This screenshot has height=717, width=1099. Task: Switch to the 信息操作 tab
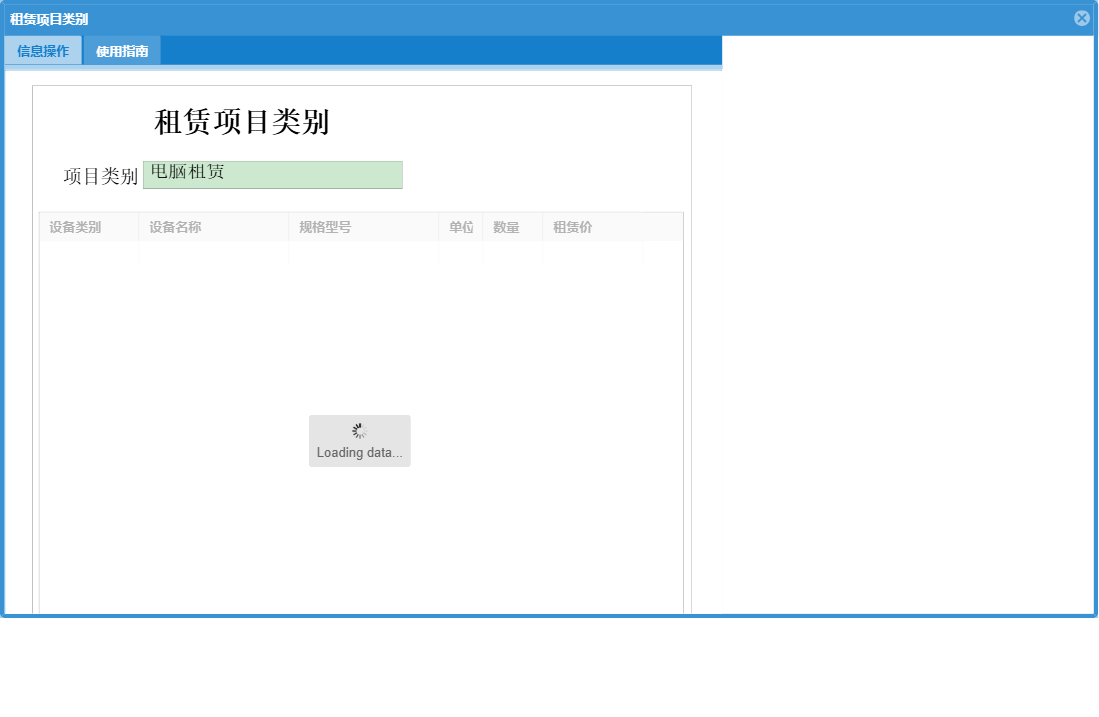43,51
